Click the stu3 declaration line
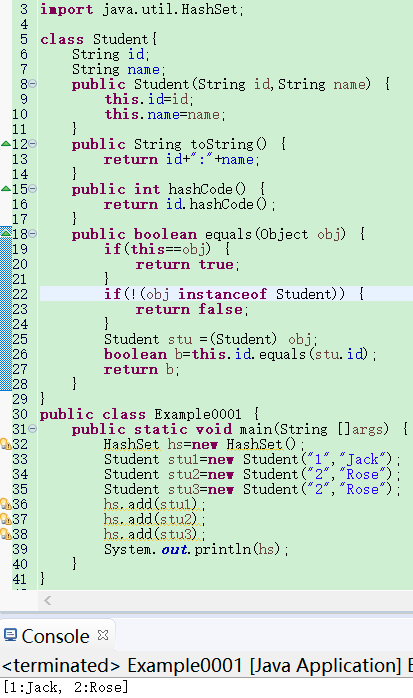Screen dimensions: 413x698 pos(252,489)
